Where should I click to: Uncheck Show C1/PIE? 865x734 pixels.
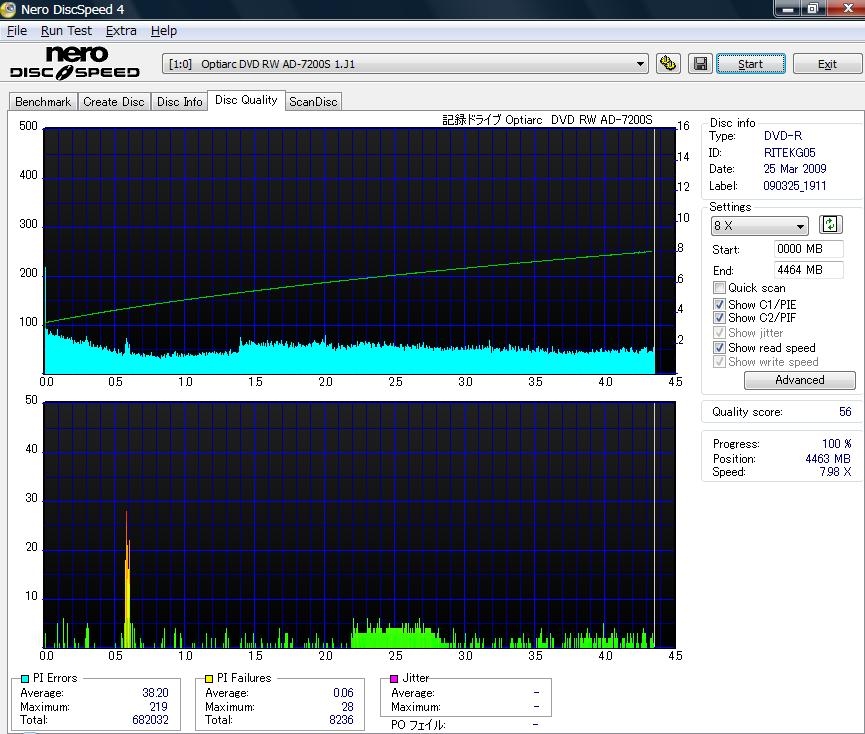(719, 304)
